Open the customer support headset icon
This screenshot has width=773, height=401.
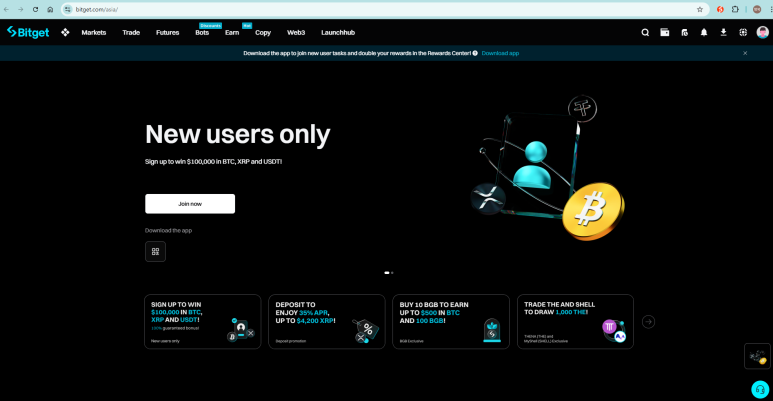760,390
